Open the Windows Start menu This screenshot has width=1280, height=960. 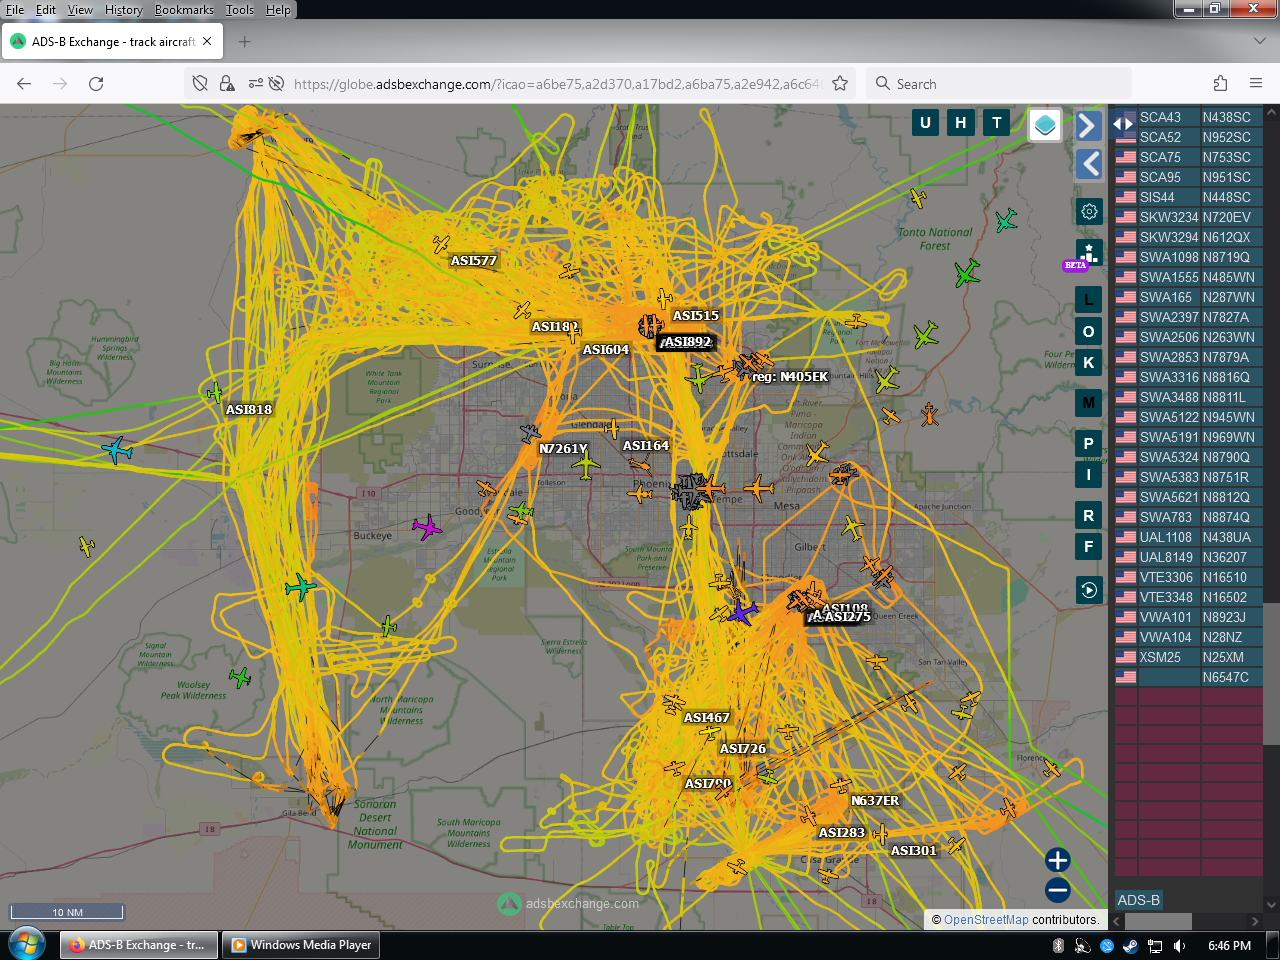coord(26,944)
